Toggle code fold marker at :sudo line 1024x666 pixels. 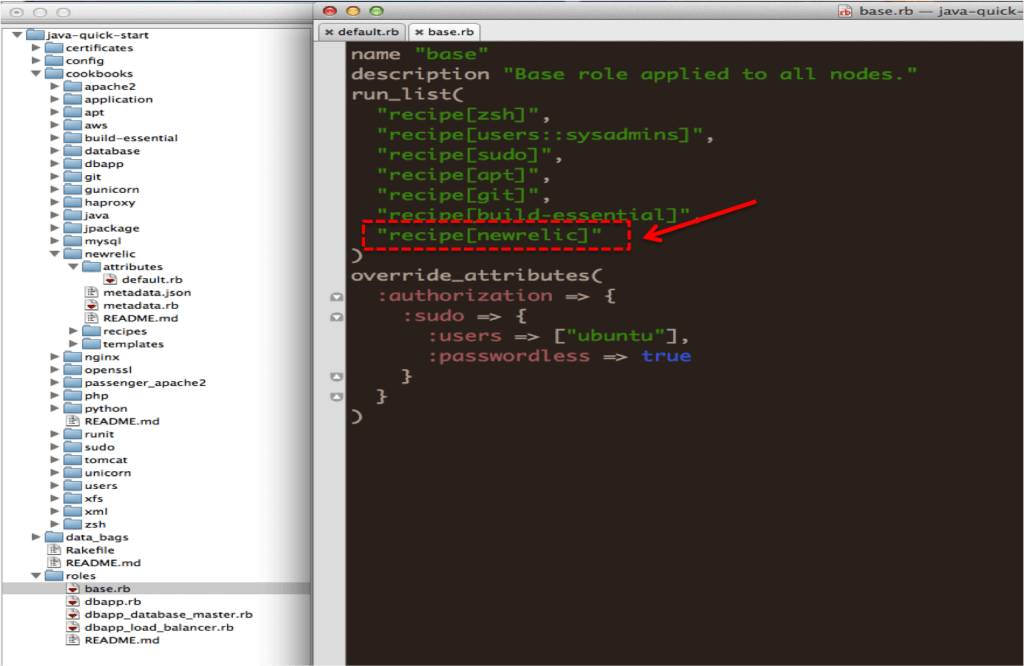click(x=337, y=317)
